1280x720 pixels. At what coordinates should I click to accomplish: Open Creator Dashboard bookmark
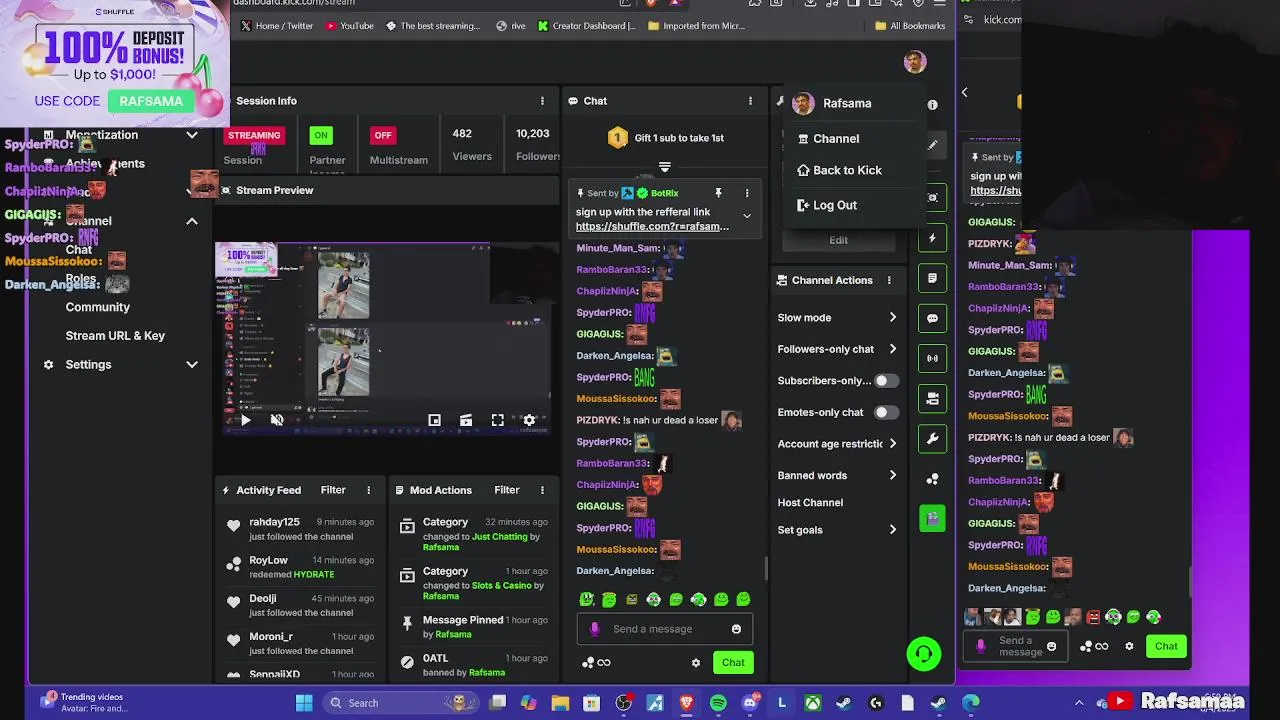pos(587,26)
